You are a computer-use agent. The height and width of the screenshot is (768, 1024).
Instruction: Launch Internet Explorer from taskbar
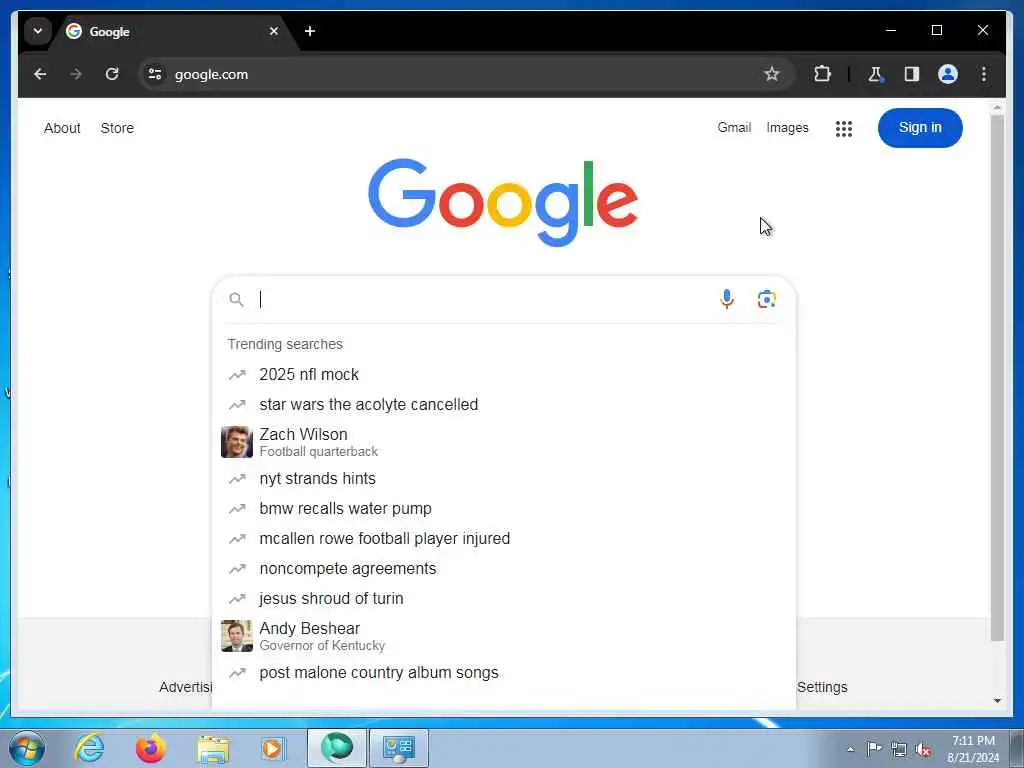tap(89, 748)
